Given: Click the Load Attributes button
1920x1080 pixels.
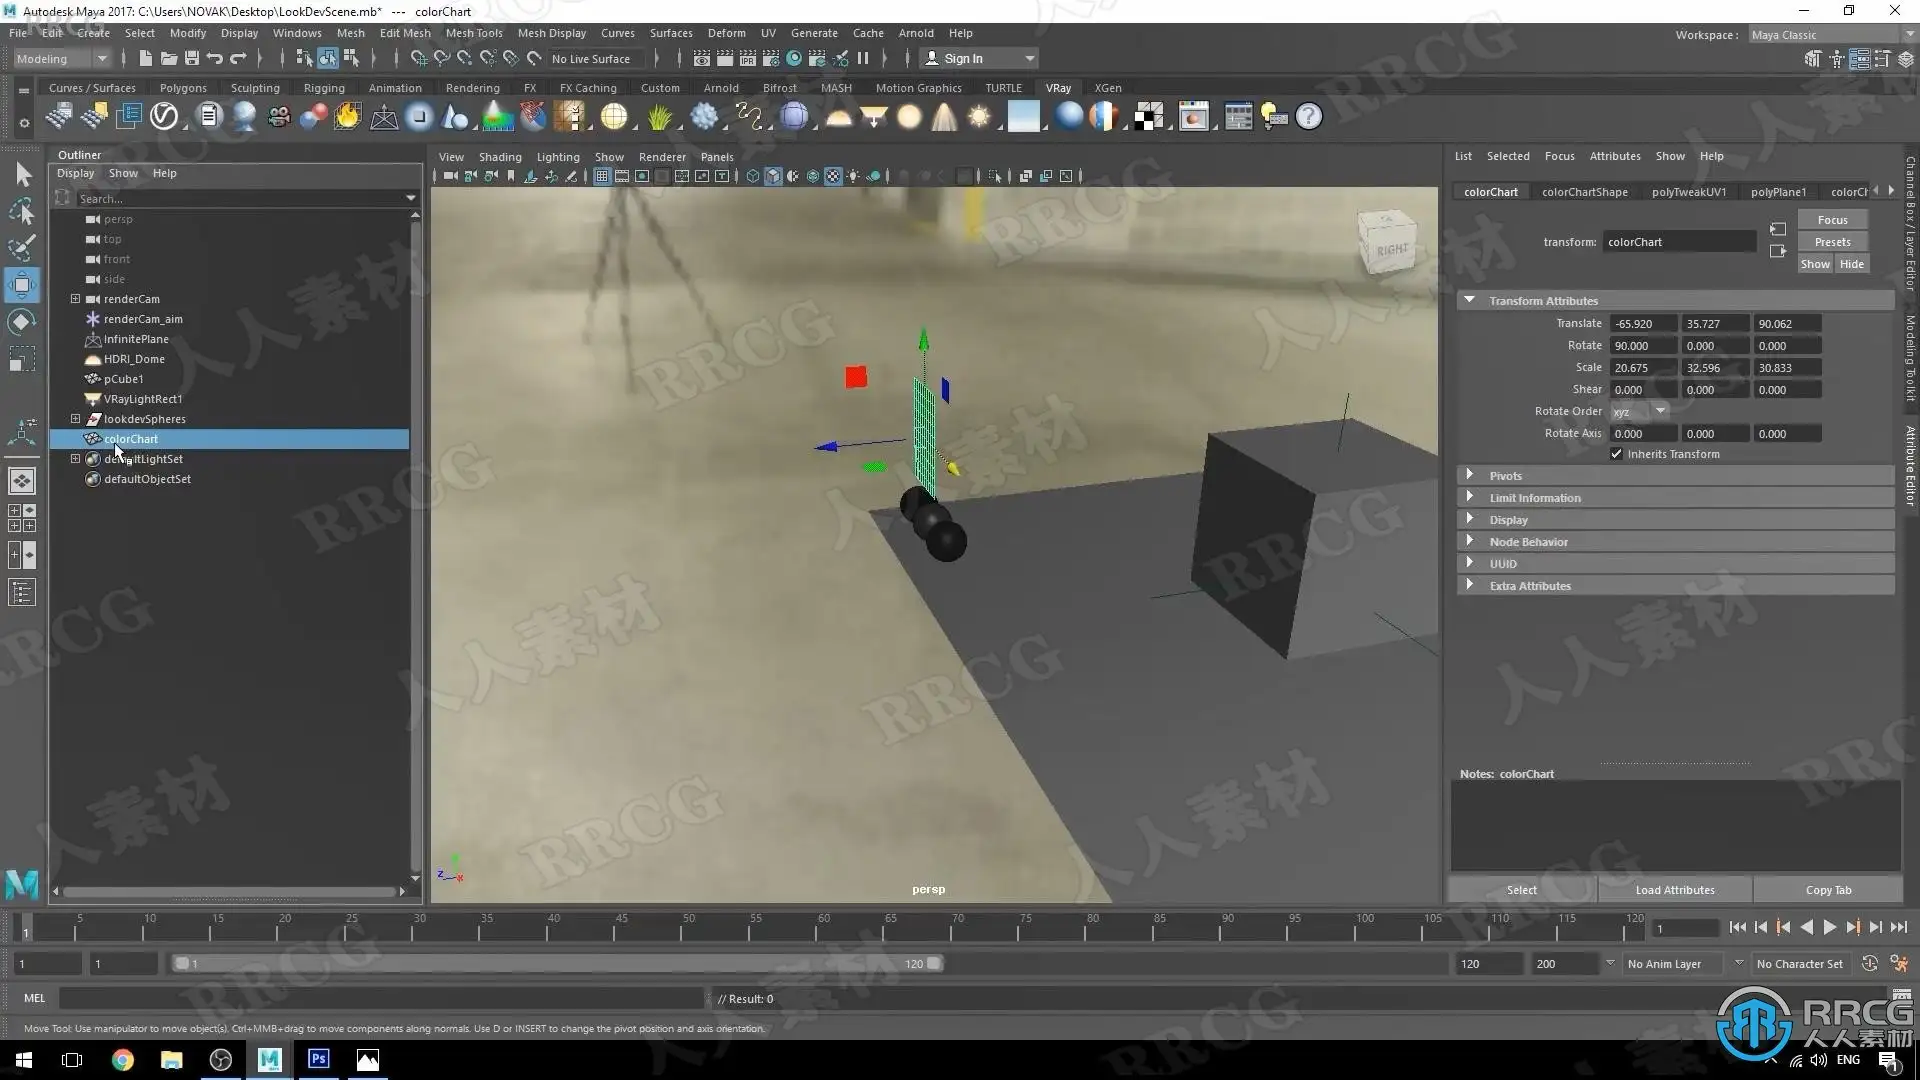Looking at the screenshot, I should 1674,890.
